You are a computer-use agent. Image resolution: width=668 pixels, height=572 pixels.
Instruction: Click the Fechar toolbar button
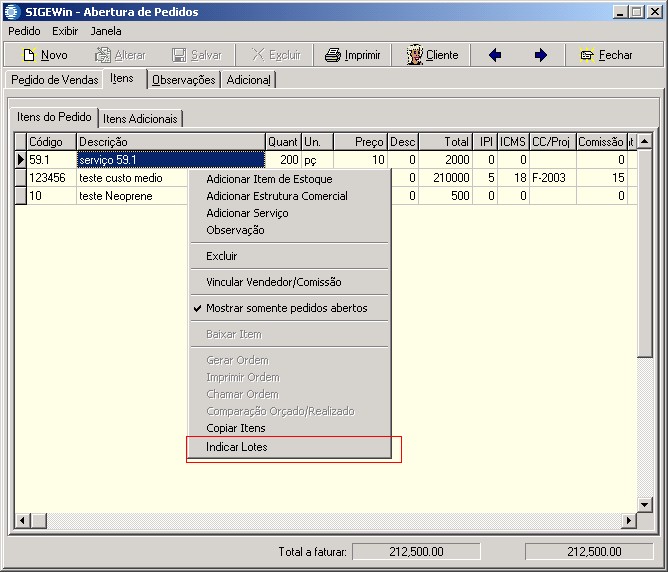(605, 55)
